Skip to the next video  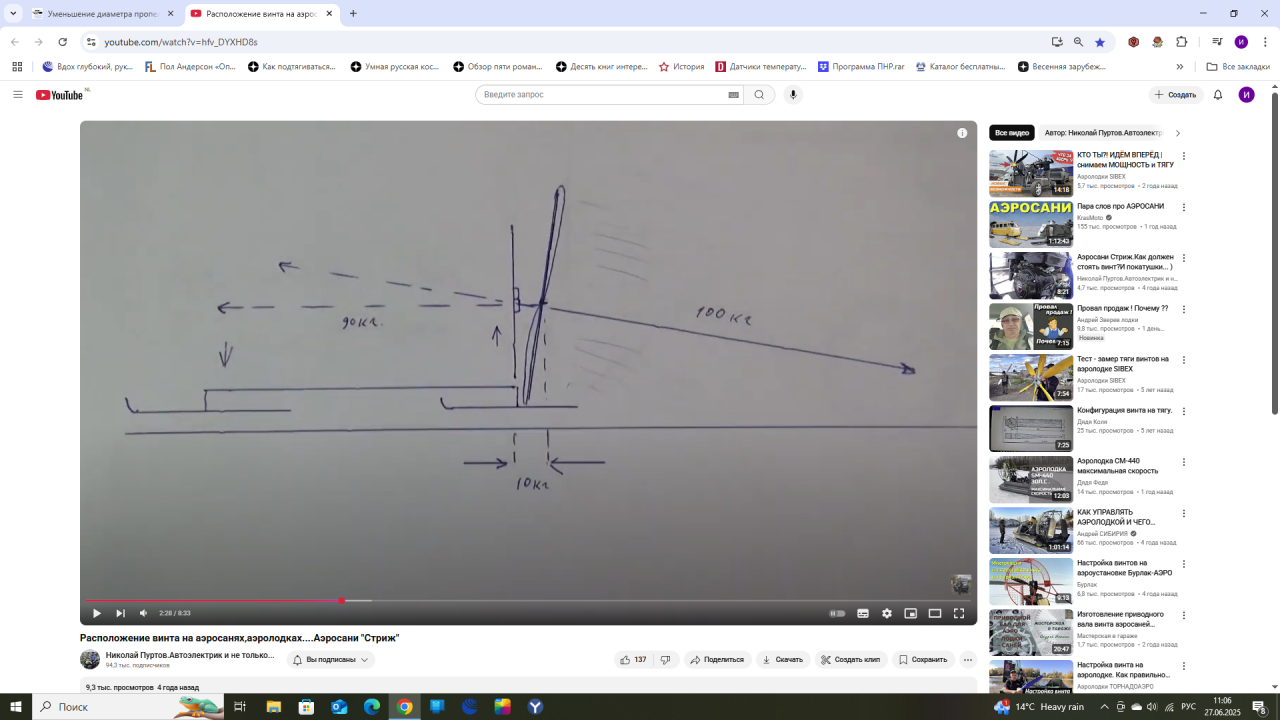[120, 613]
